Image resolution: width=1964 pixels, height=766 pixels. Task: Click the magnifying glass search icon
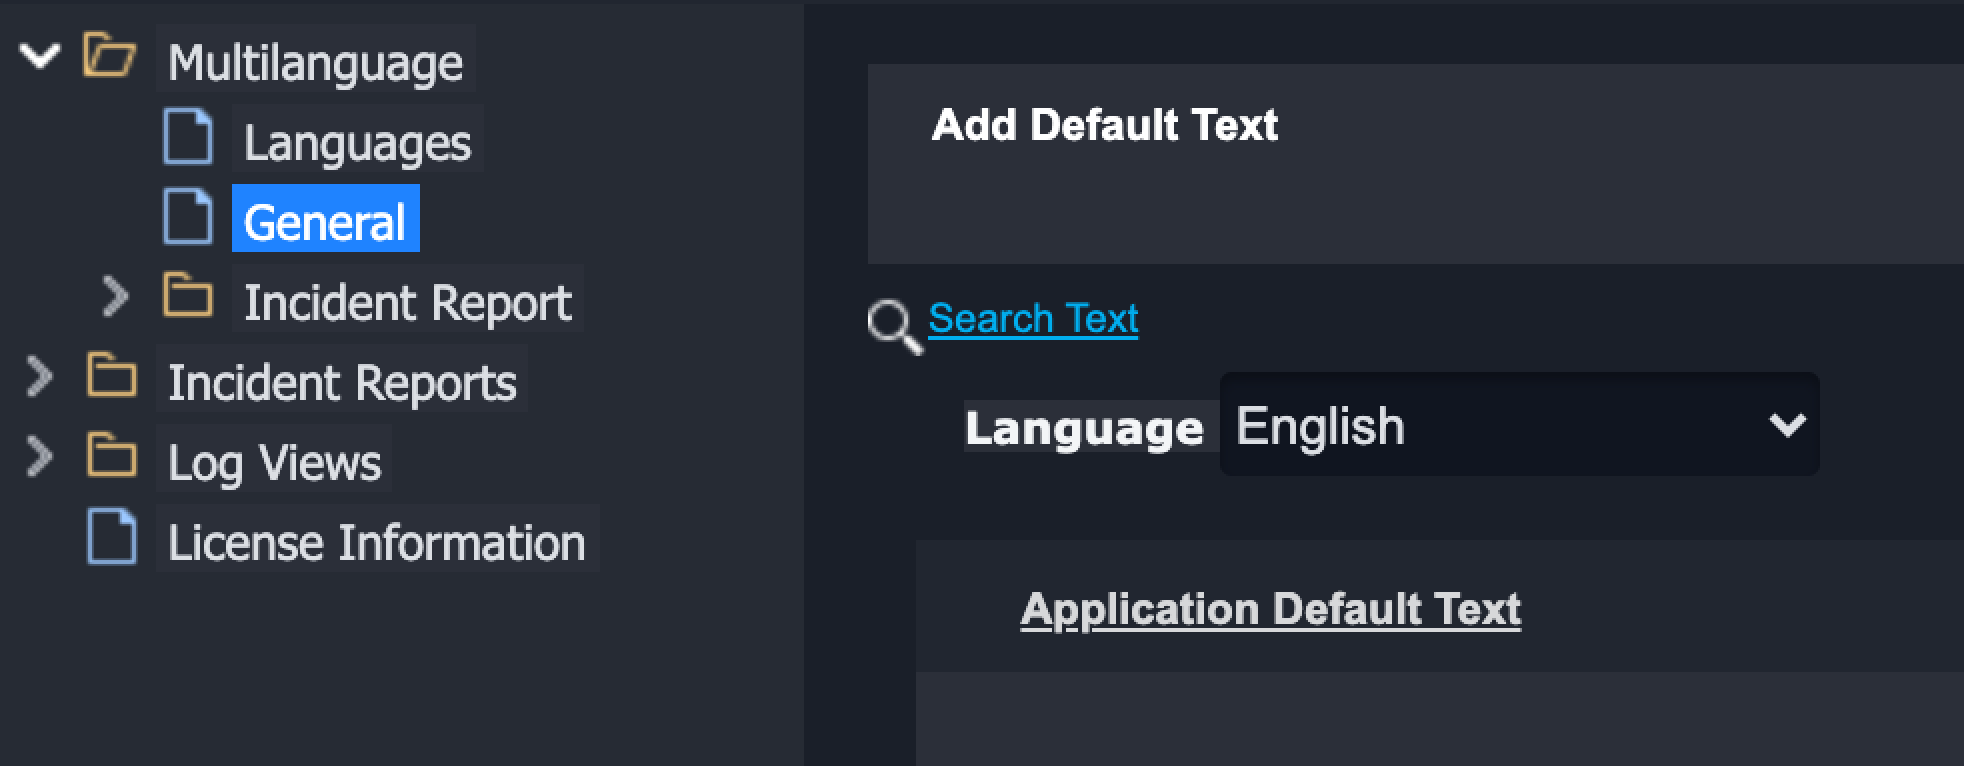pos(893,325)
